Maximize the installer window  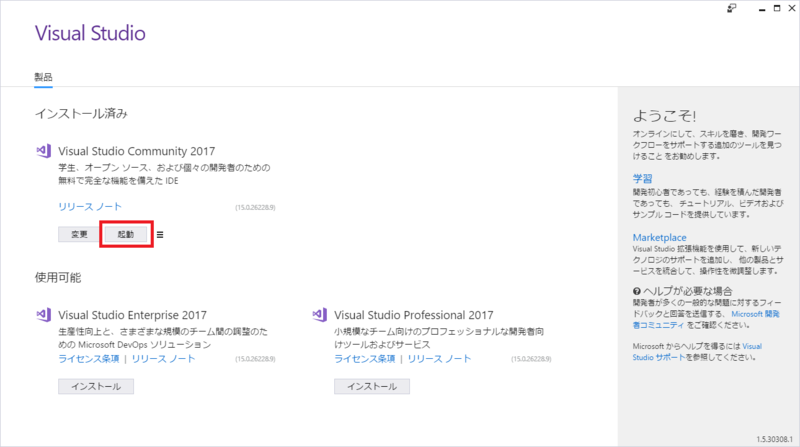[777, 8]
